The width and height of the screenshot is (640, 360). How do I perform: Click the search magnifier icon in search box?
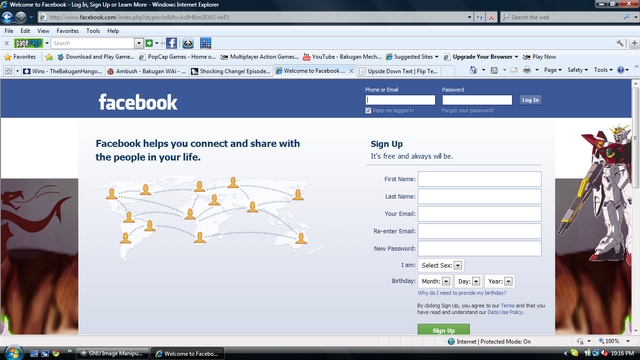click(x=627, y=17)
